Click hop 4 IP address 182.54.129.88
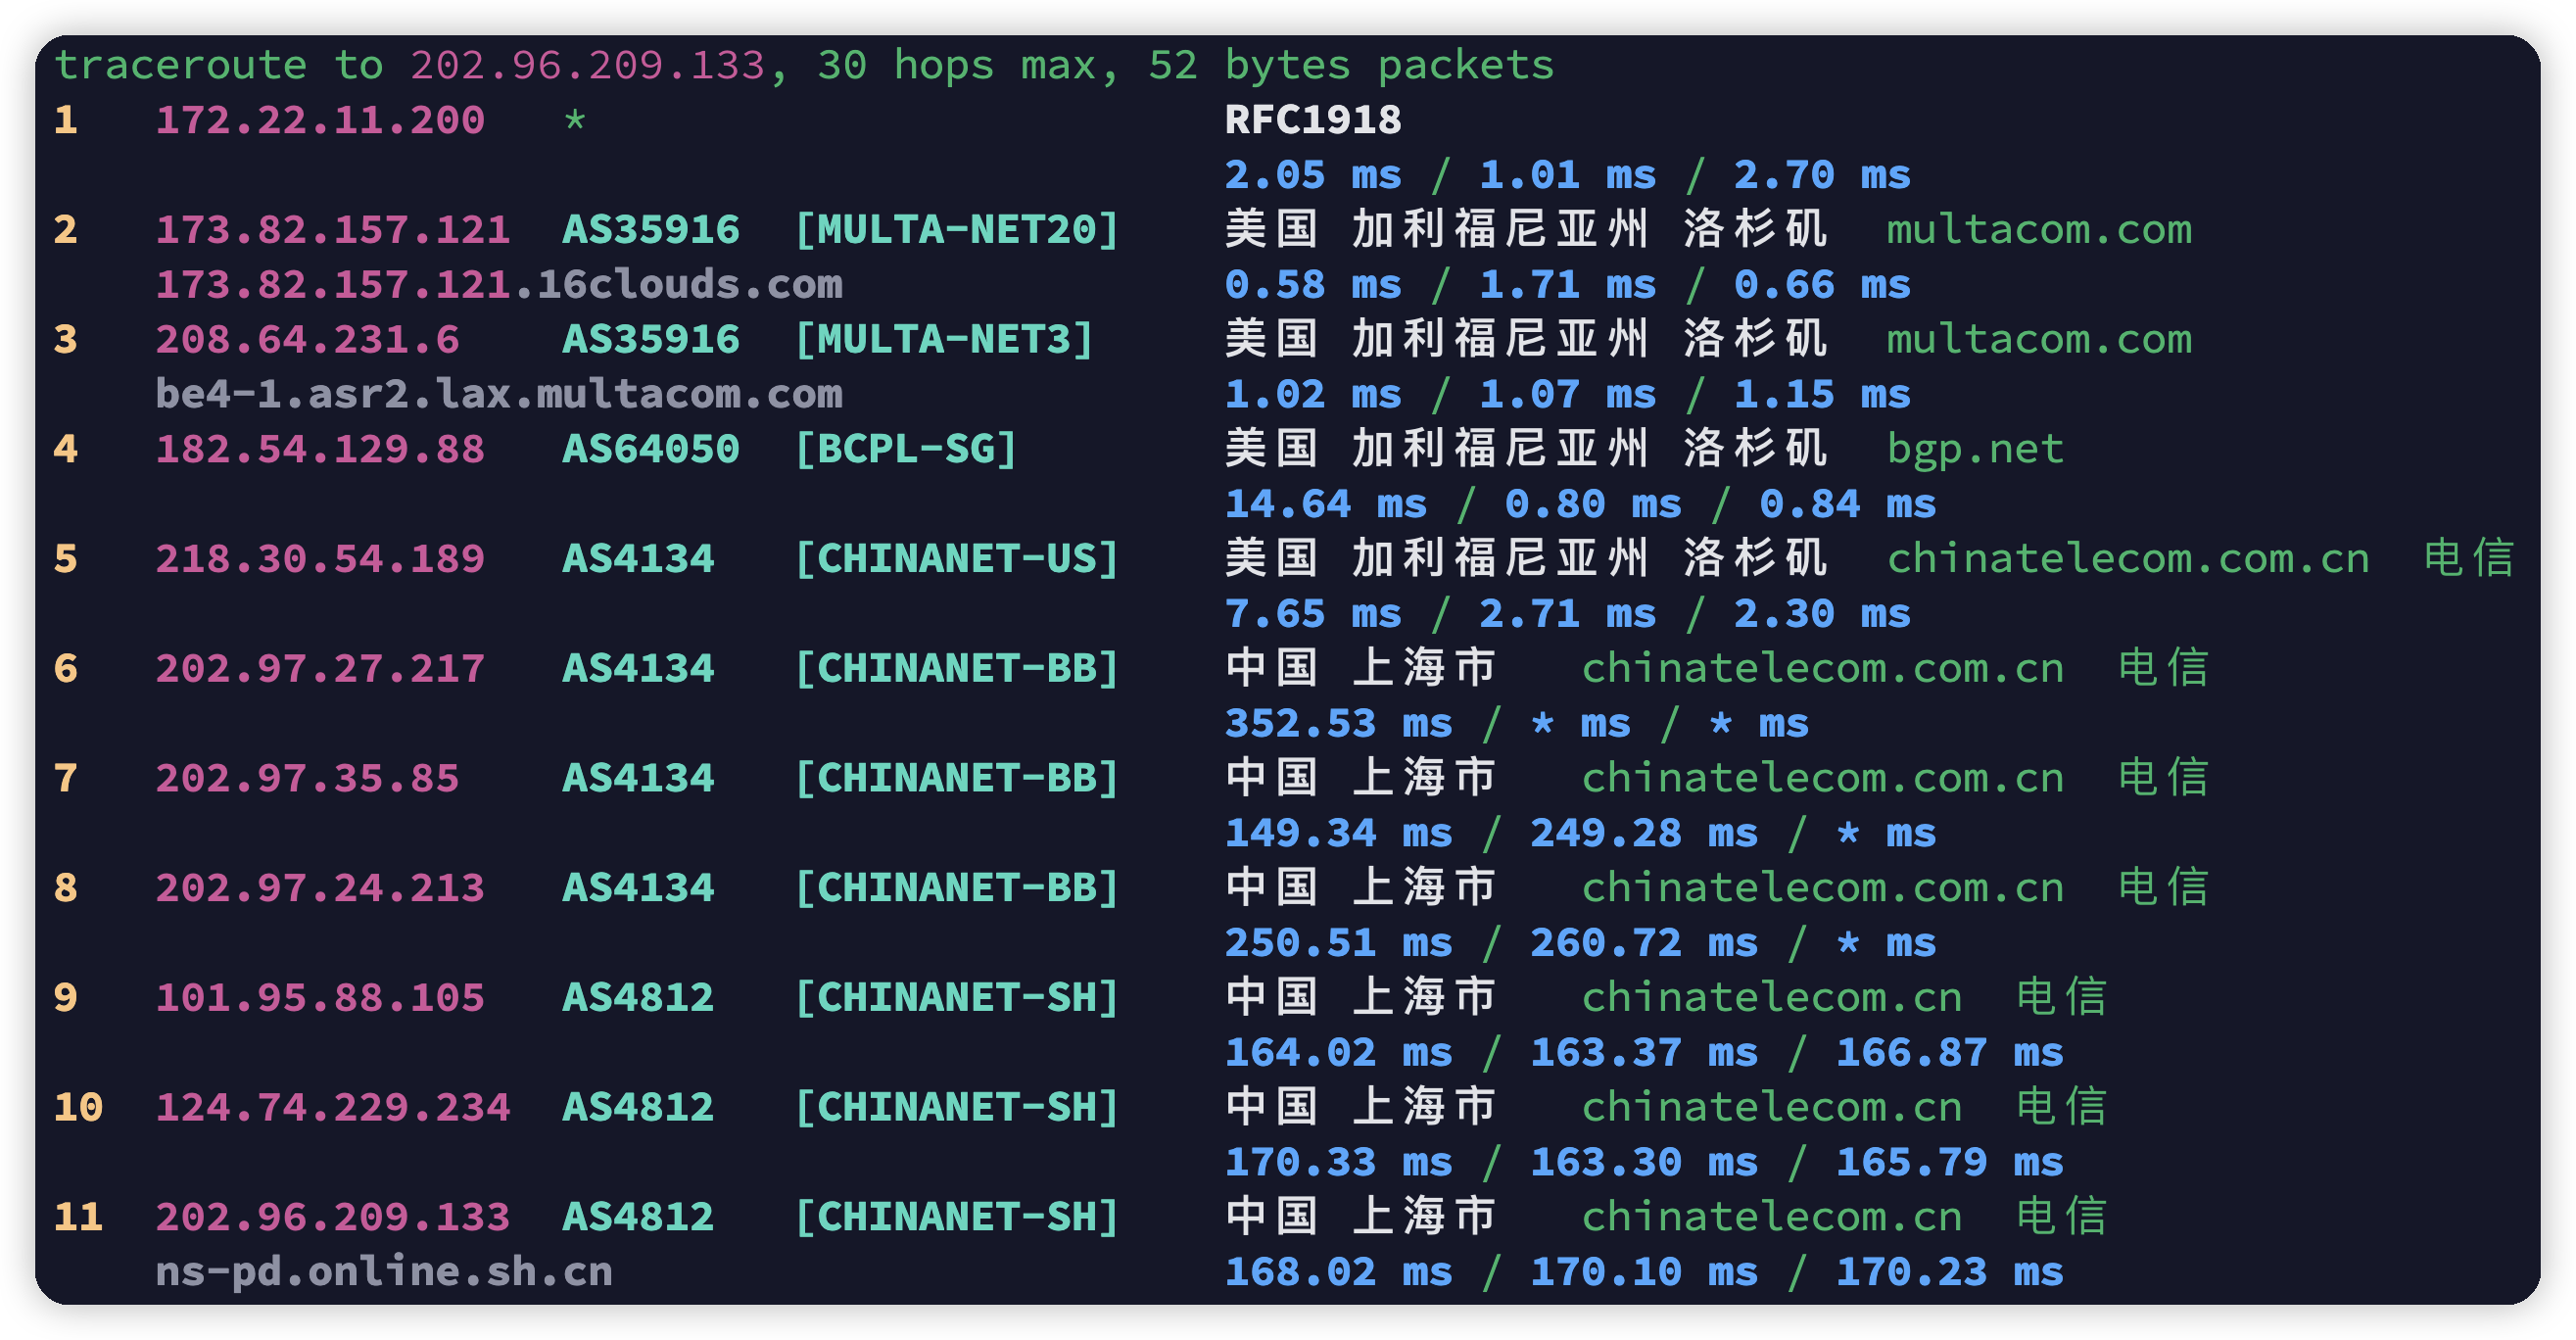 pos(320,450)
